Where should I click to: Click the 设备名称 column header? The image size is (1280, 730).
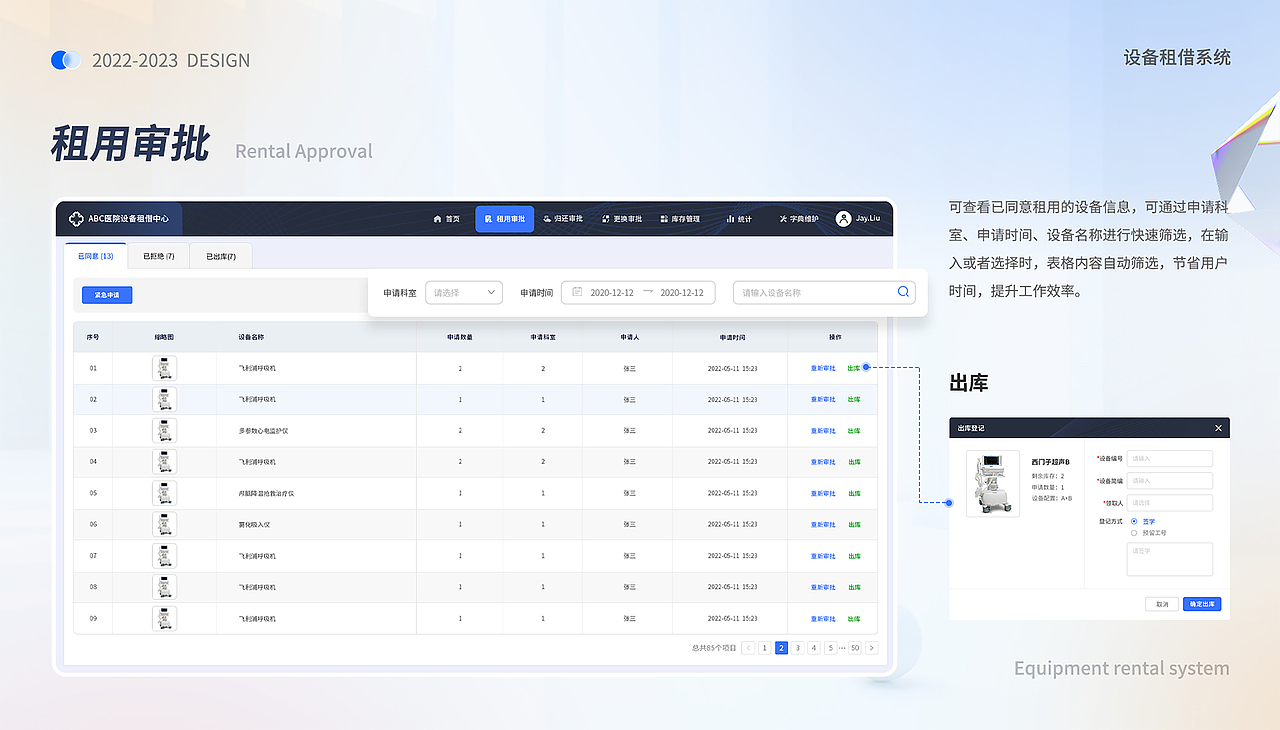coord(251,337)
